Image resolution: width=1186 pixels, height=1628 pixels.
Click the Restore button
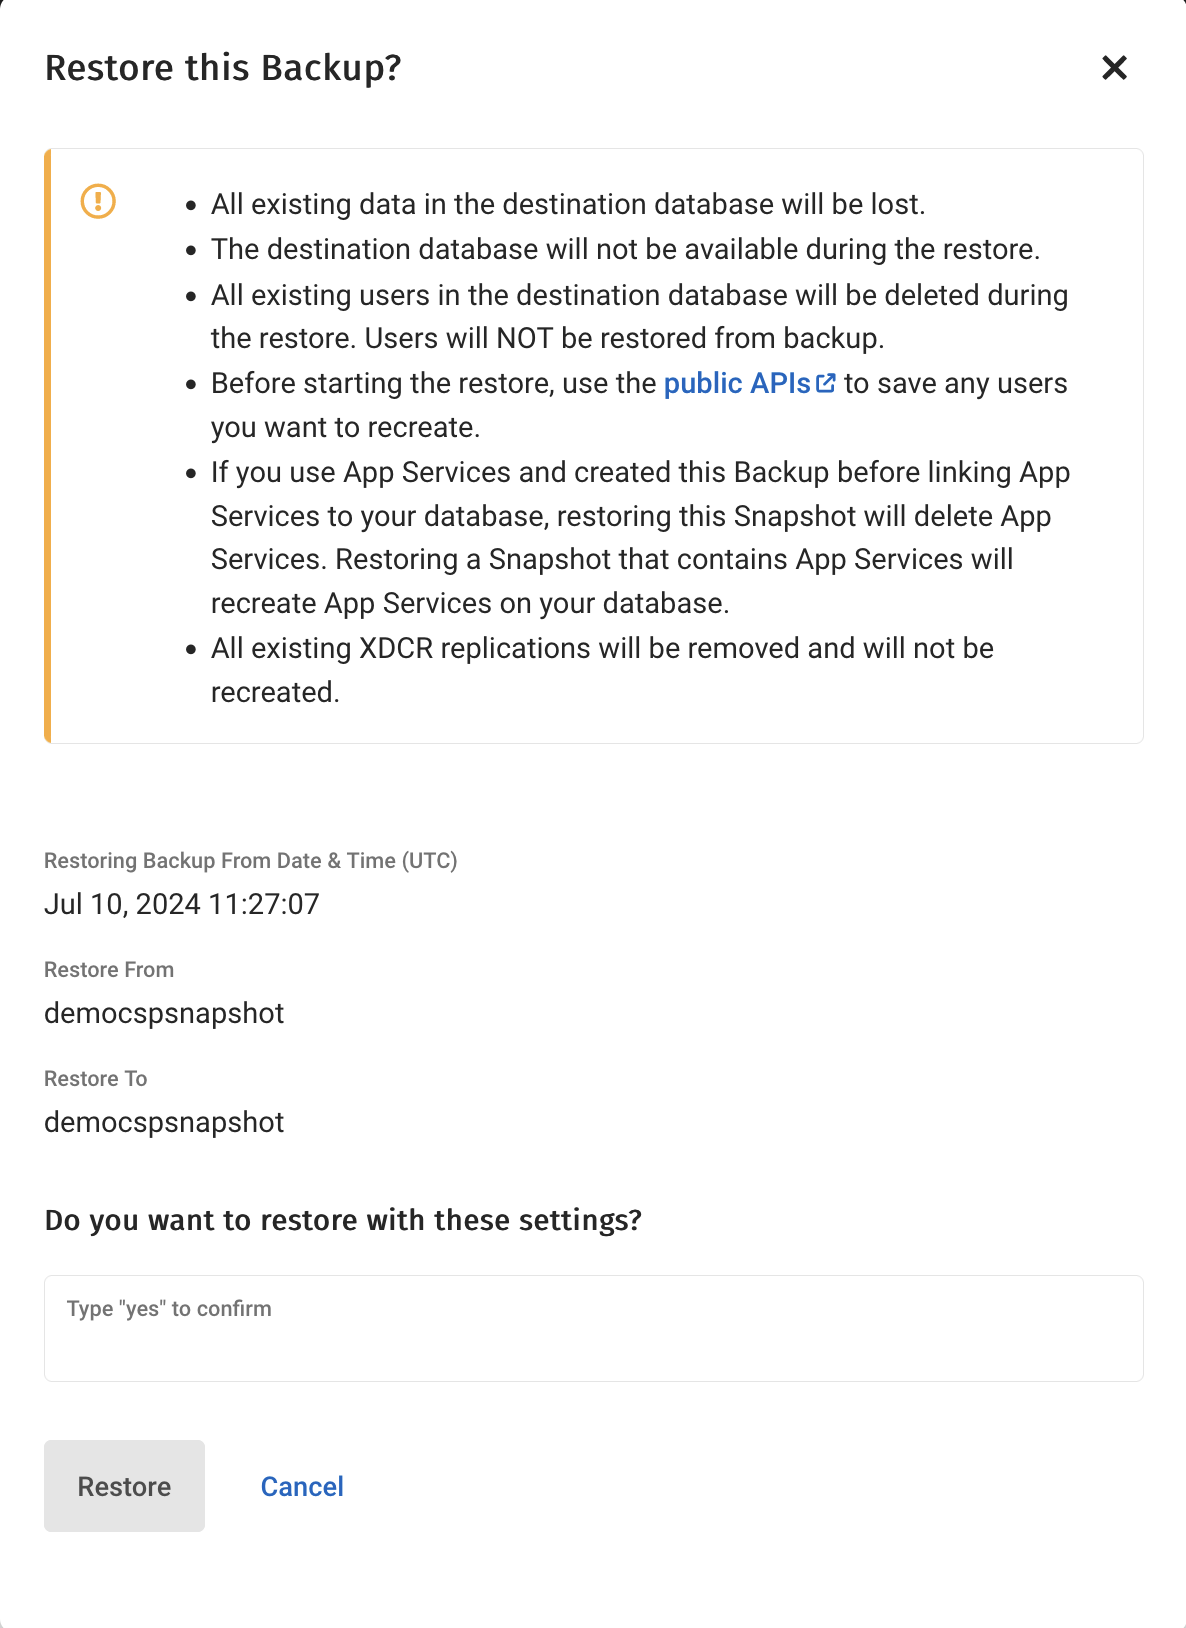124,1486
